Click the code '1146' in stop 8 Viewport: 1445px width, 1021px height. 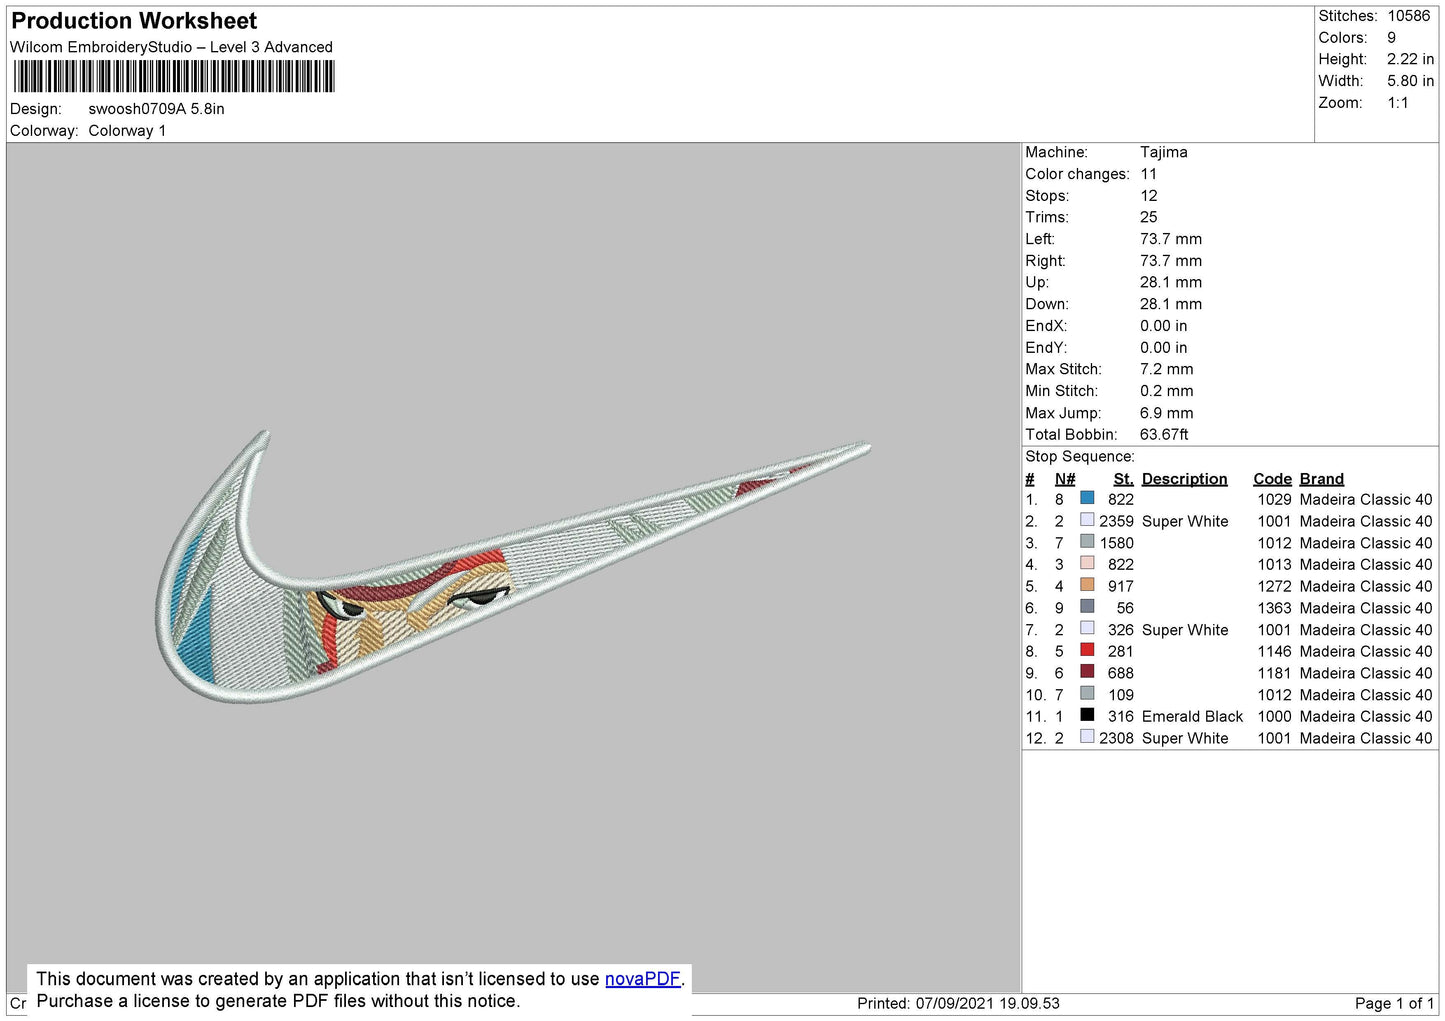[1275, 652]
